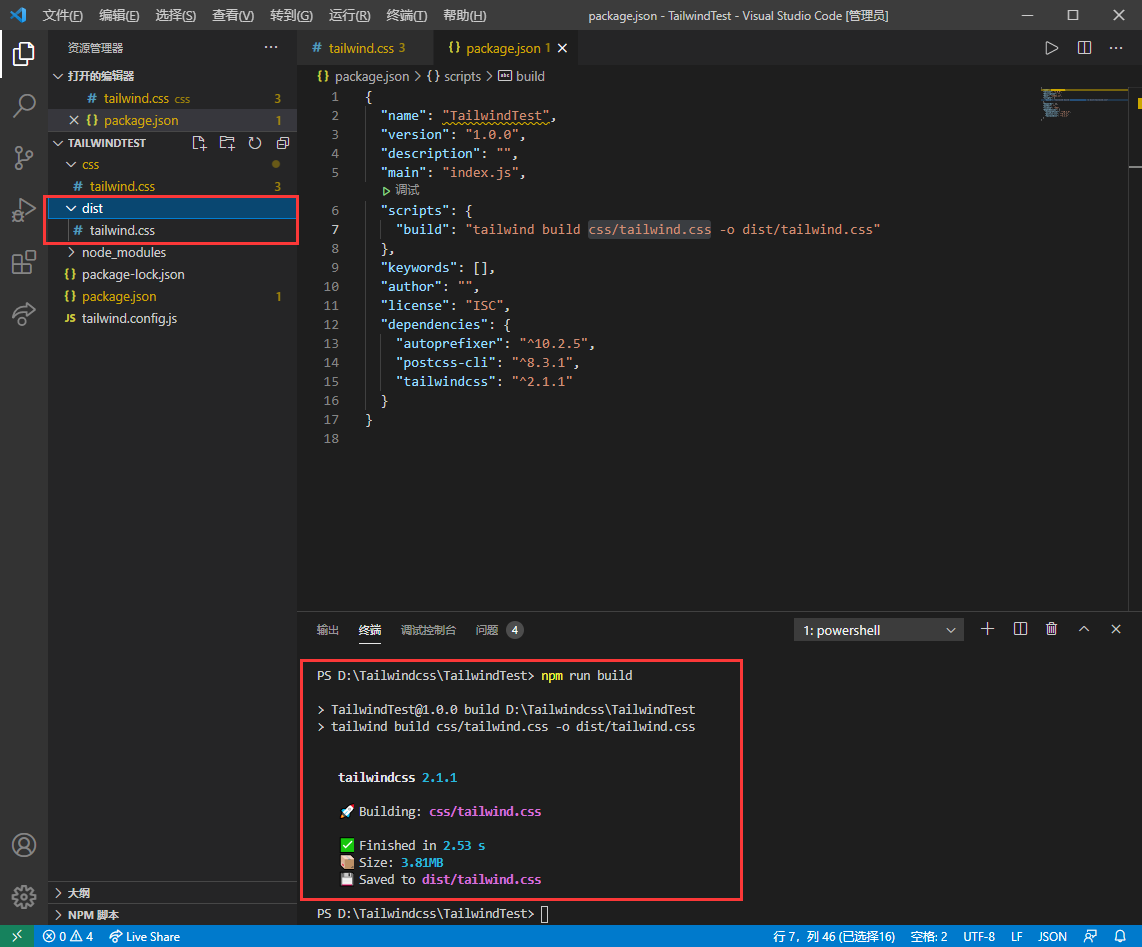This screenshot has width=1142, height=947.
Task: Collapse all folders in the Explorer
Action: click(282, 143)
